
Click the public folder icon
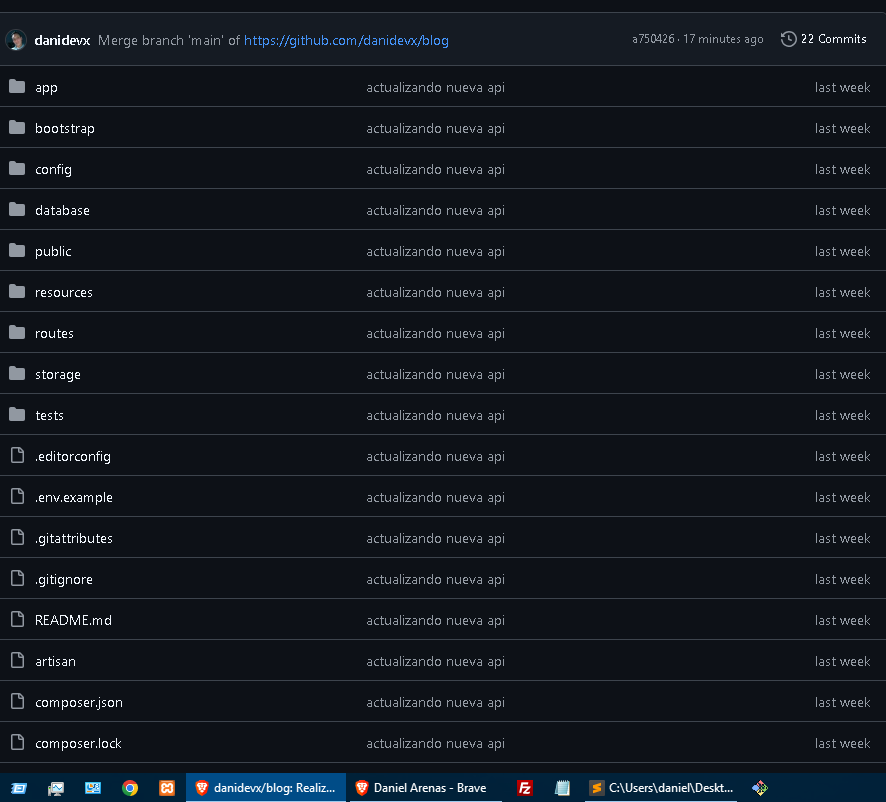[17, 250]
